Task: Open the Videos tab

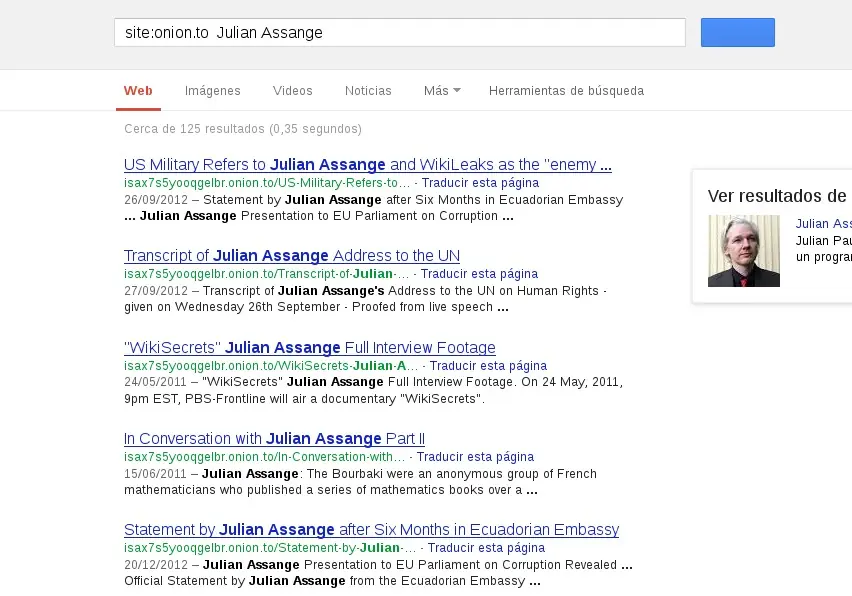Action: click(x=292, y=91)
